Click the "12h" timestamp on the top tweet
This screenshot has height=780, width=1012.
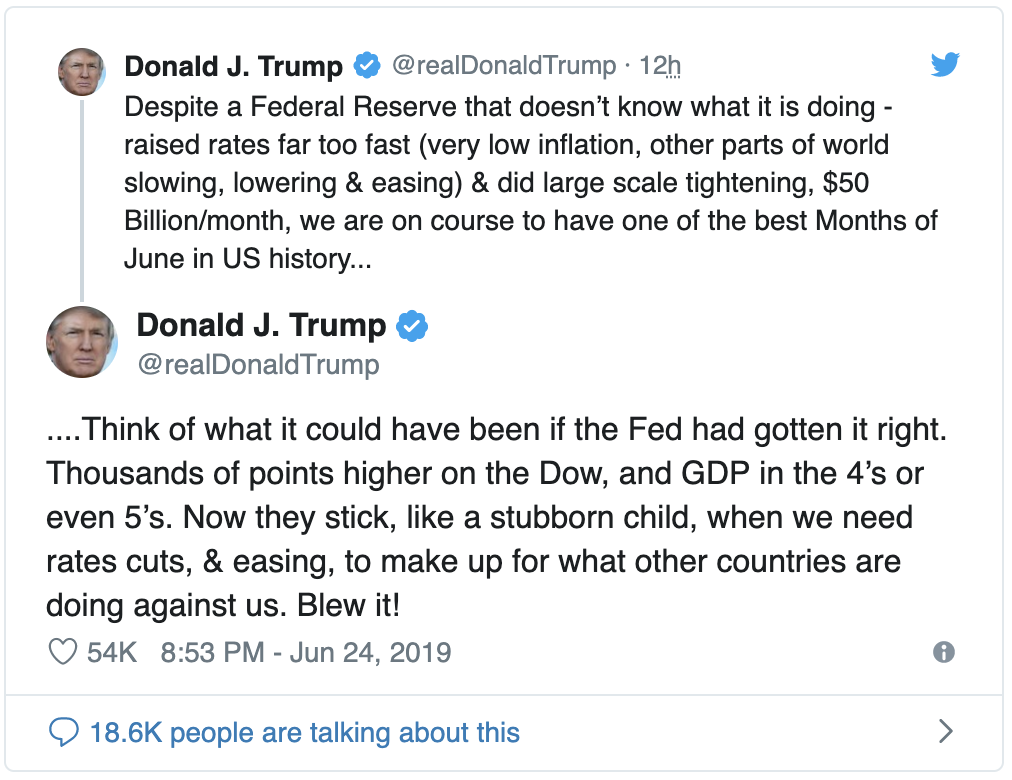(660, 66)
